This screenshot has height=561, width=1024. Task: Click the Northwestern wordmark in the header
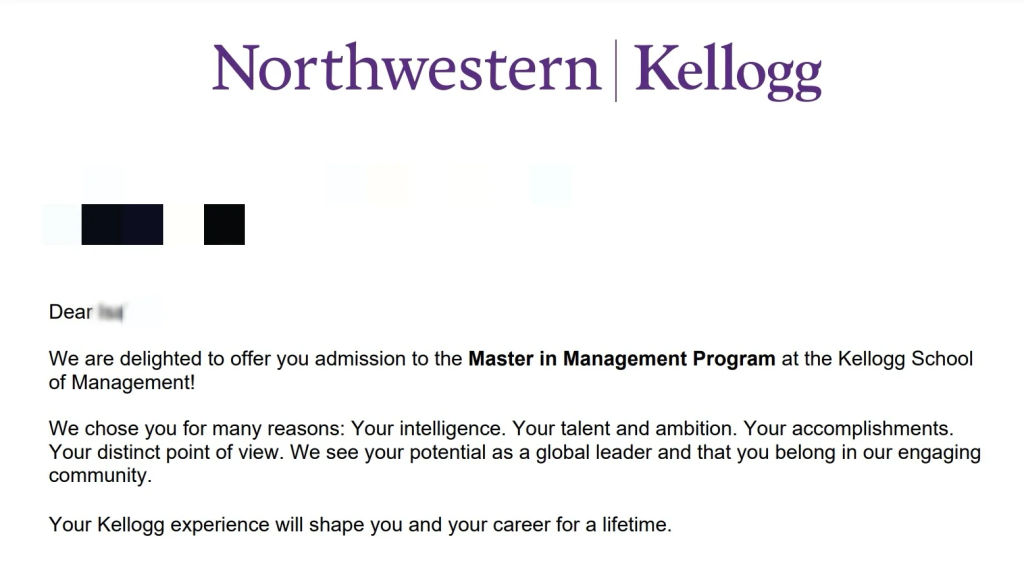405,69
